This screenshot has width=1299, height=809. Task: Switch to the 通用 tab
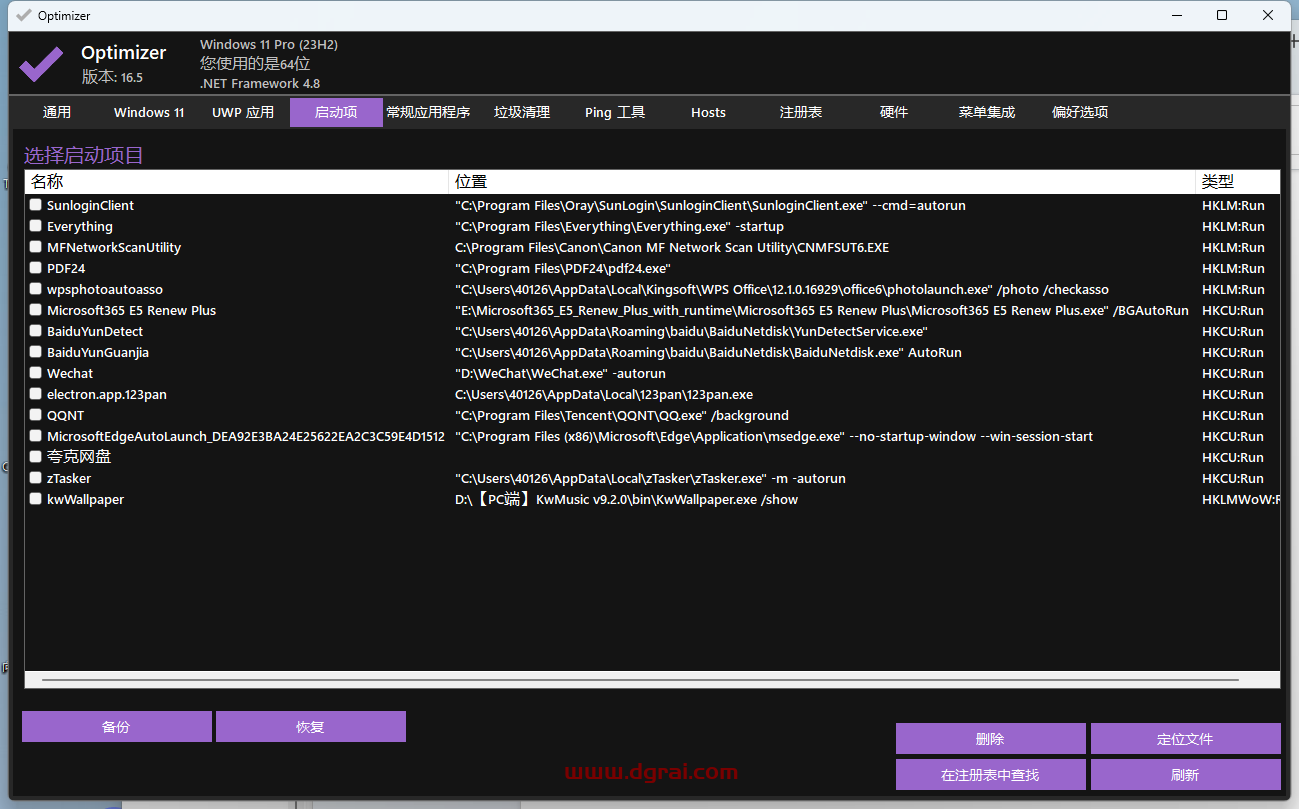(x=57, y=112)
